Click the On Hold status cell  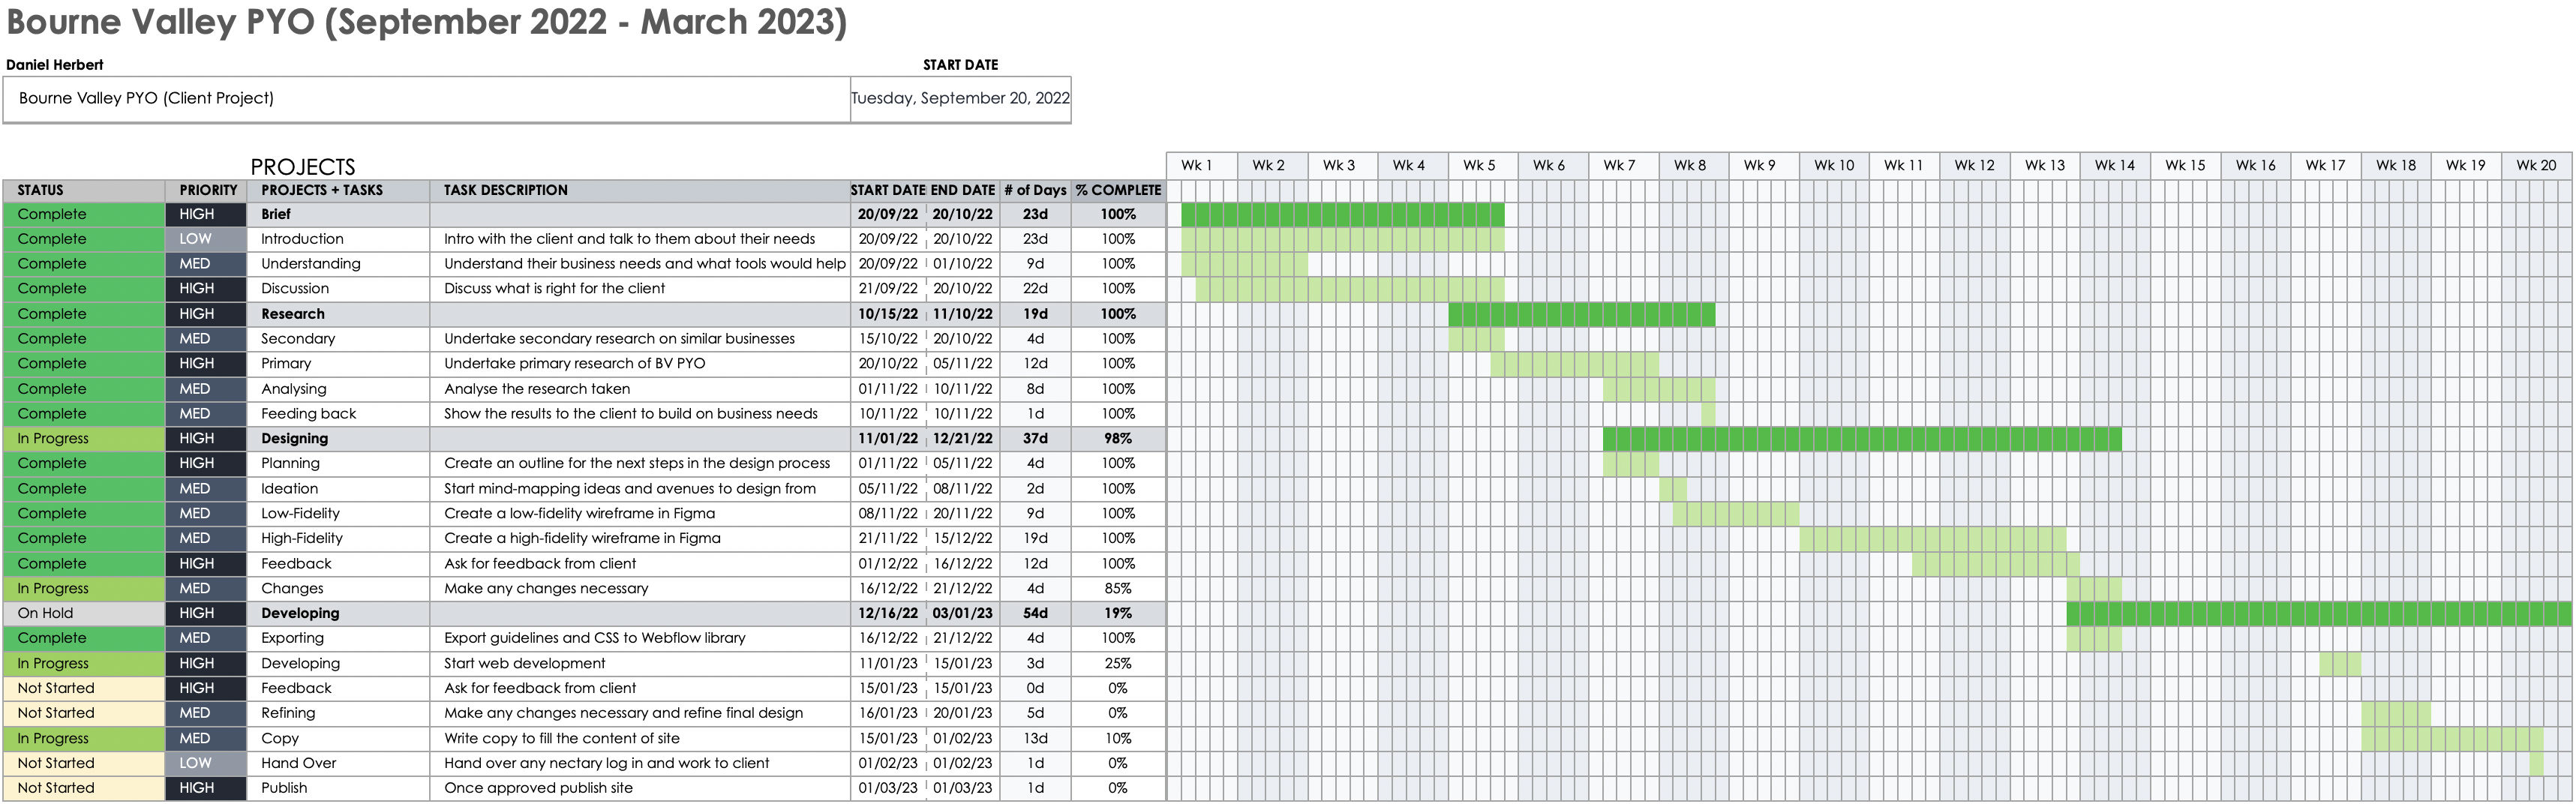coord(83,613)
